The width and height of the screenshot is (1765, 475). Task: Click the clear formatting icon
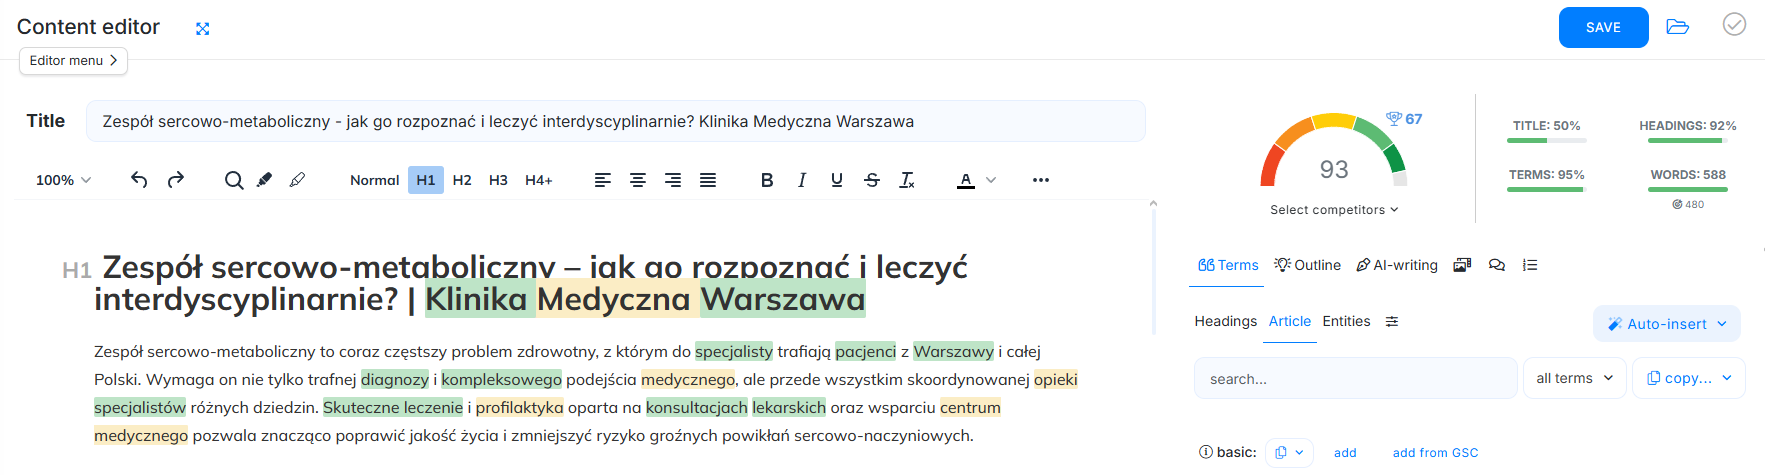click(907, 180)
